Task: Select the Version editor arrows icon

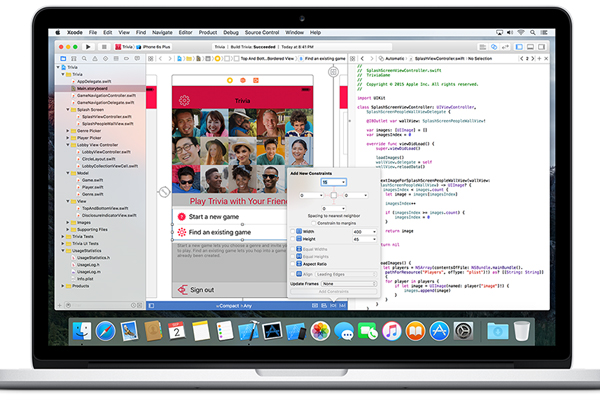Action: (505, 47)
